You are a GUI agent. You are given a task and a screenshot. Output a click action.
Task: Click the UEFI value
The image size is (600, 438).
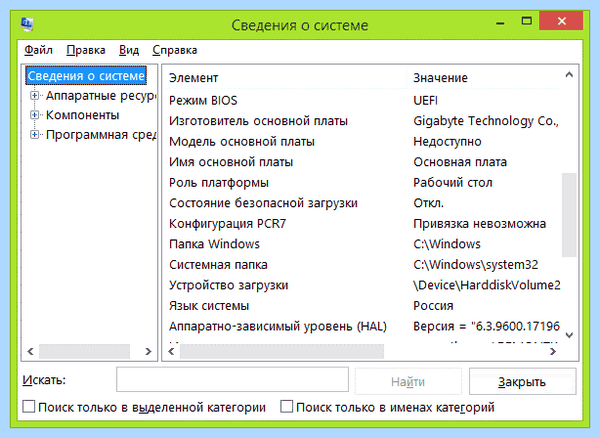[426, 100]
